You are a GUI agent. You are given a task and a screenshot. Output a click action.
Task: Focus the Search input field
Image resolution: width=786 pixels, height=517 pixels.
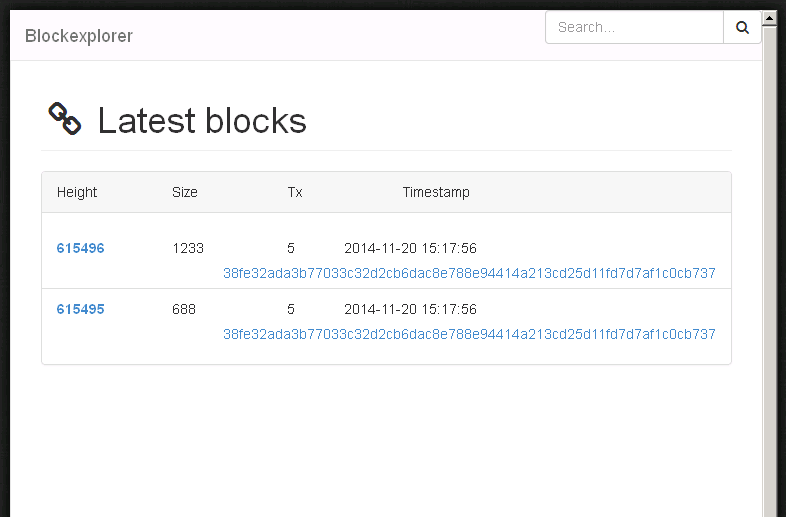pos(634,28)
